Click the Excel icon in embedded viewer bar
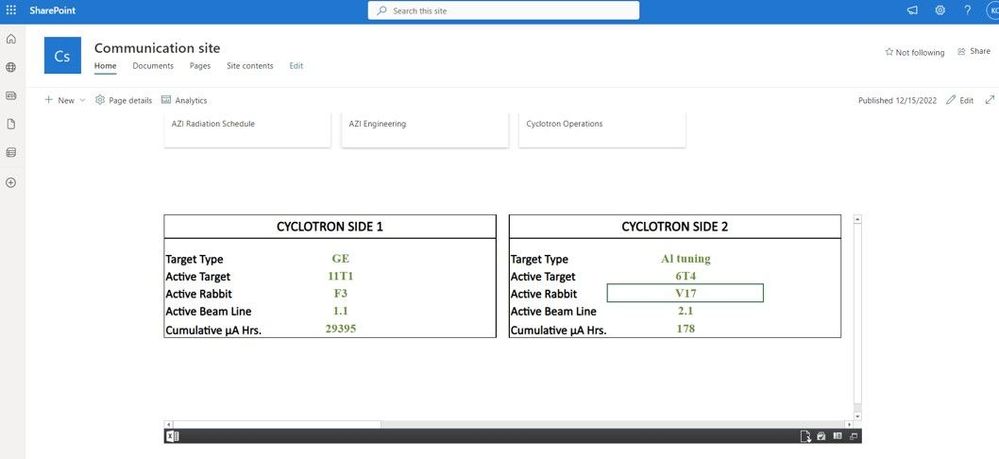 point(171,437)
